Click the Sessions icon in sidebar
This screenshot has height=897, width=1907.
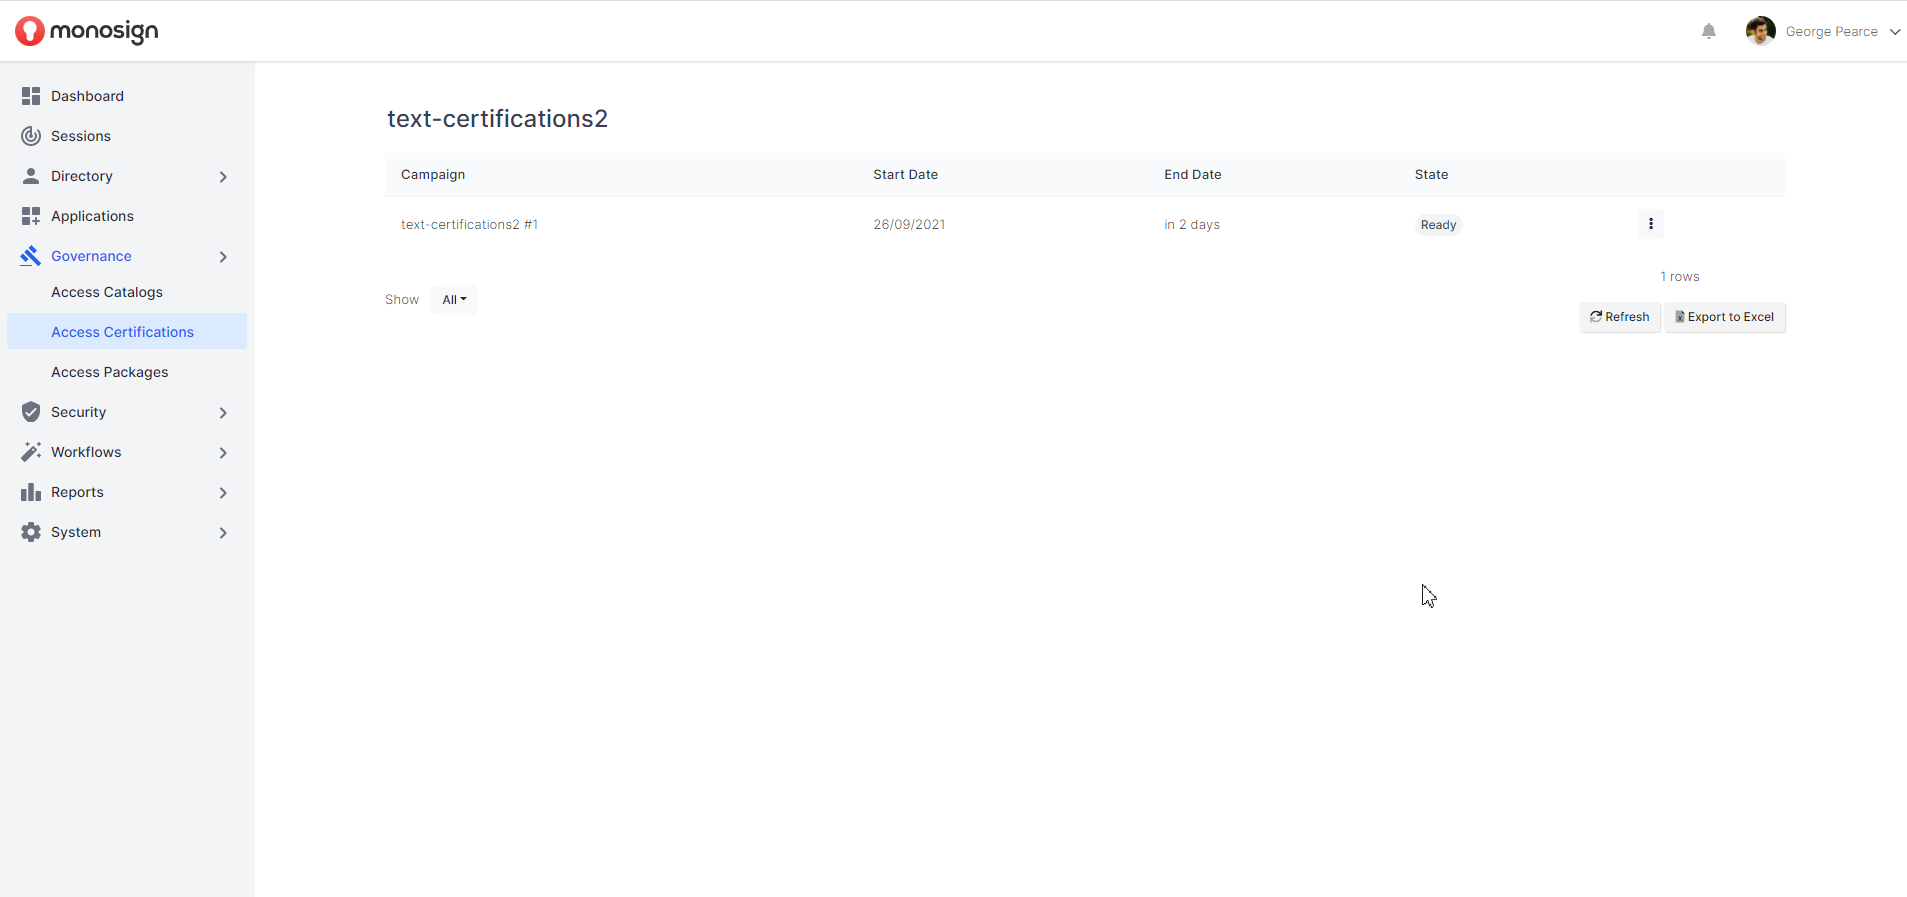tap(31, 136)
